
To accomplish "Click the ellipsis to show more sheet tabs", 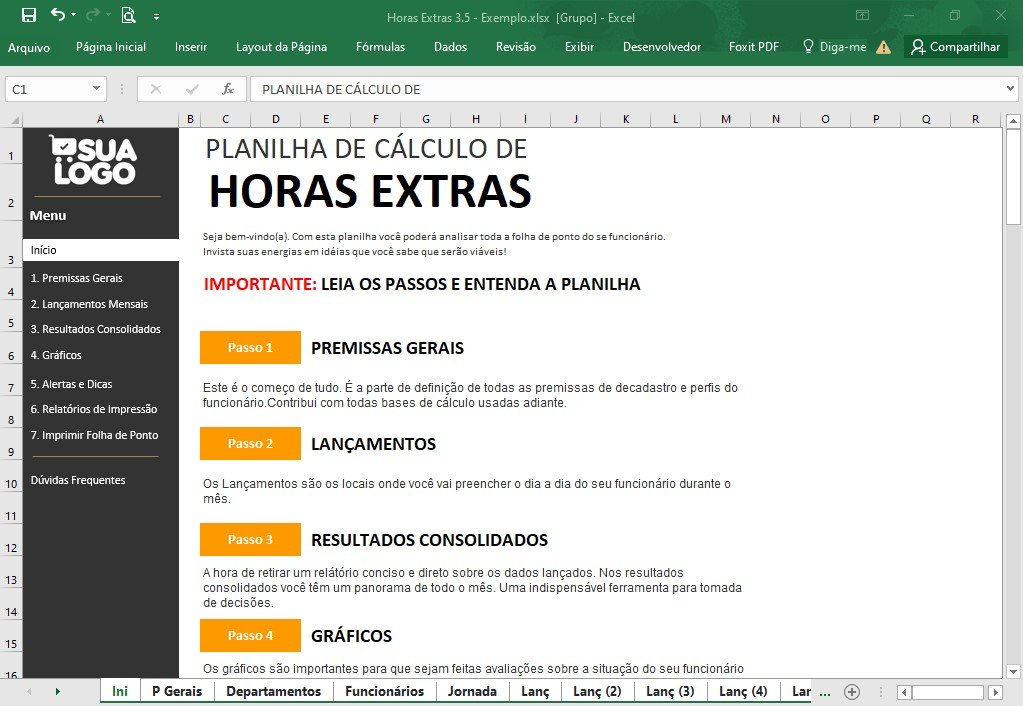I will (x=825, y=693).
